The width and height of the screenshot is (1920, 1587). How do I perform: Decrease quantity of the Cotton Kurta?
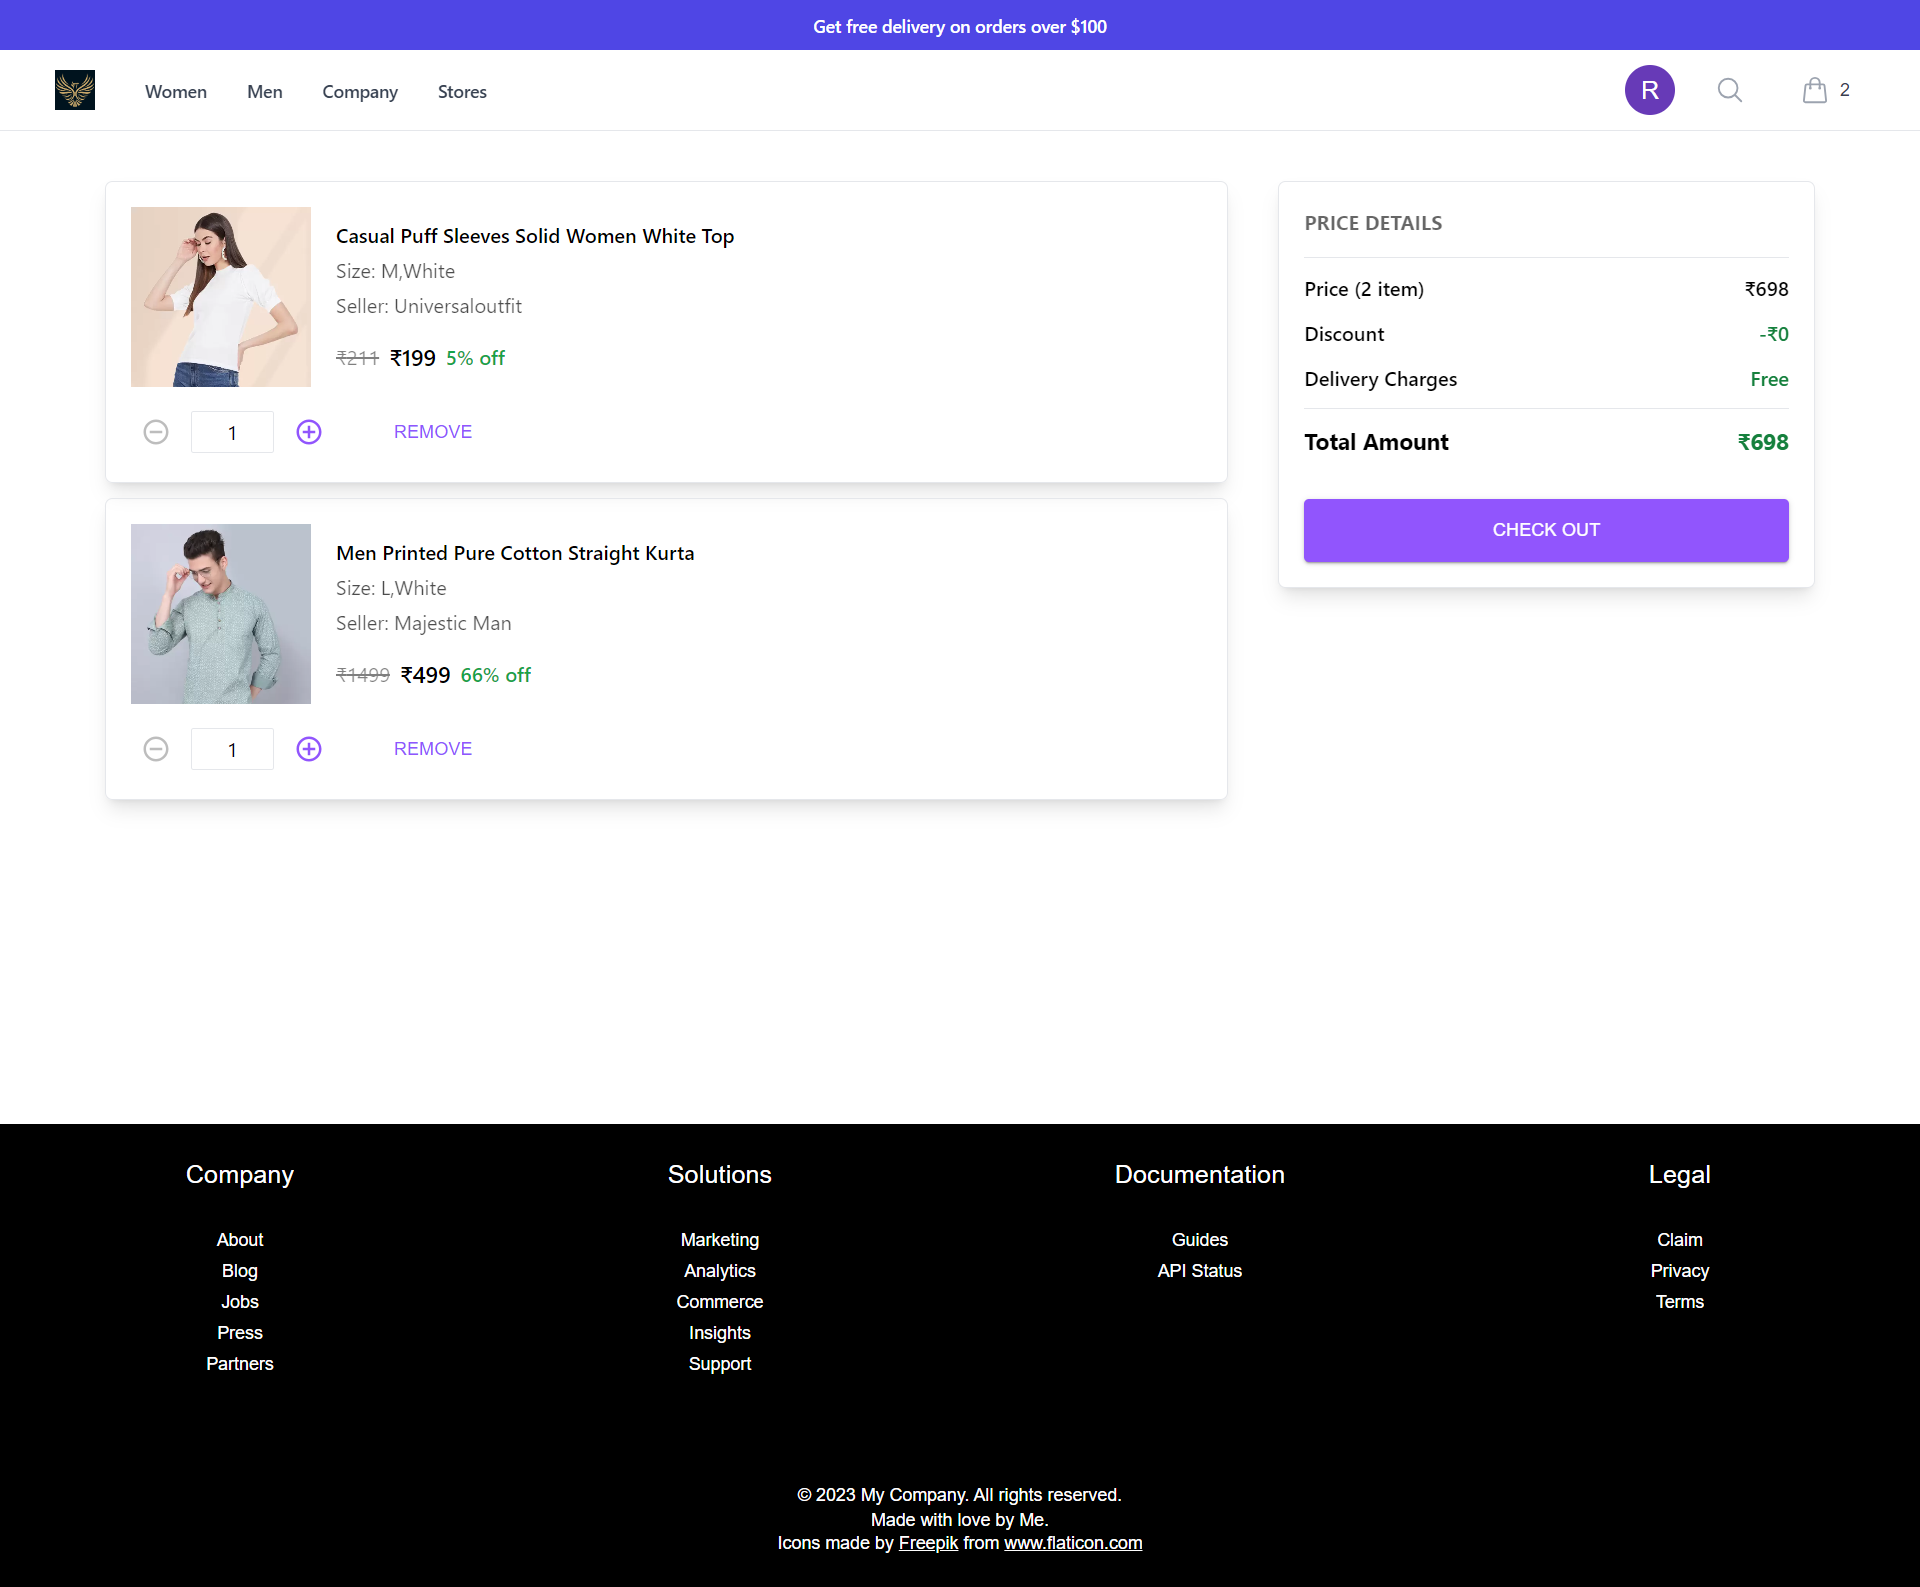156,748
